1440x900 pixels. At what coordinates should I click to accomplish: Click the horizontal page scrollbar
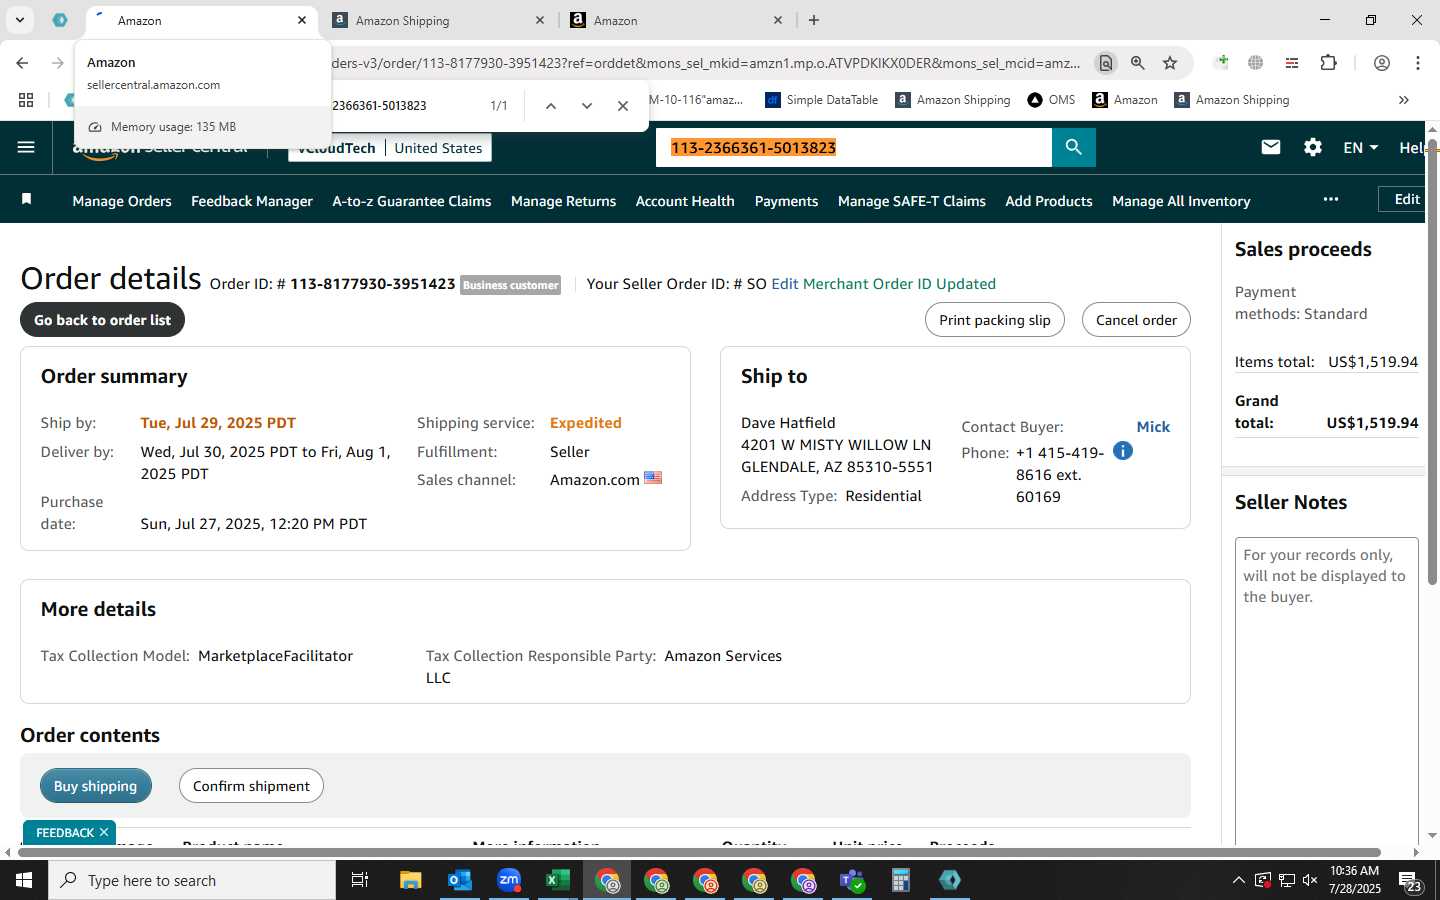(x=700, y=852)
